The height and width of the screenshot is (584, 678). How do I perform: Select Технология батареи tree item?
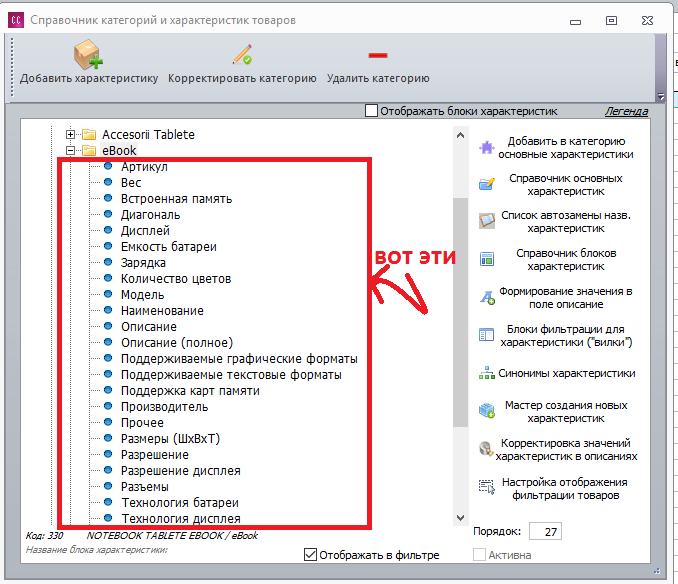click(x=180, y=502)
